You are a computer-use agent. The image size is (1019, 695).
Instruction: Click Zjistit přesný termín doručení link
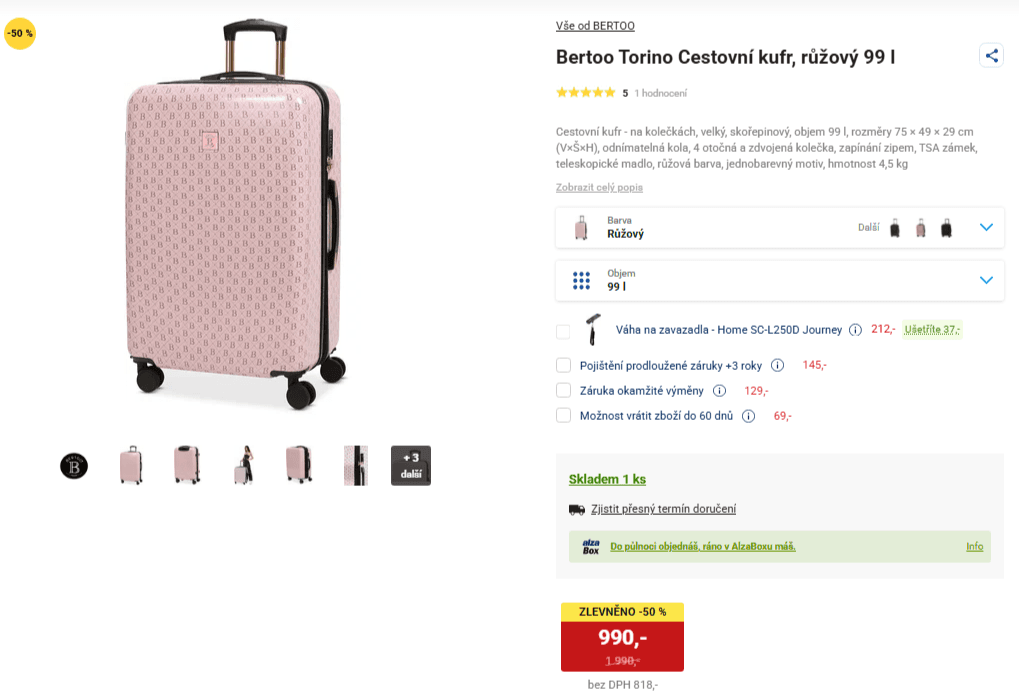tap(663, 509)
